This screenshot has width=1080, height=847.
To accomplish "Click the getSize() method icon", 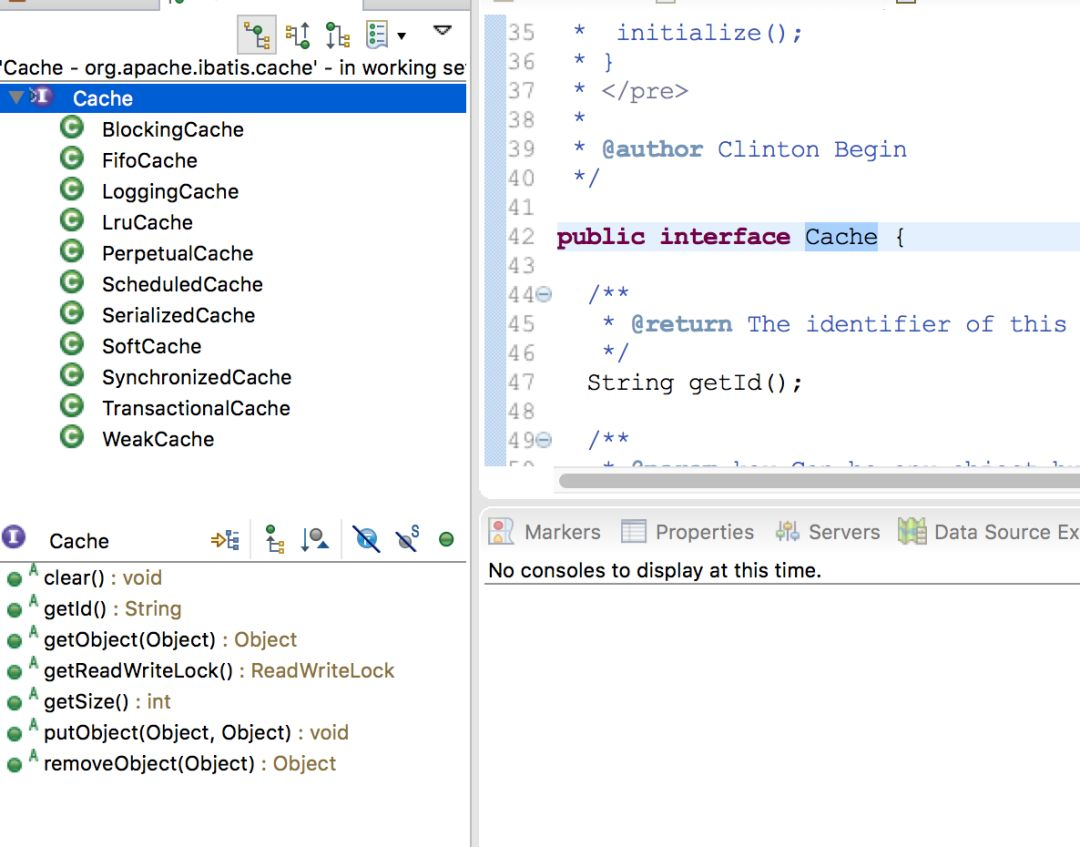I will coord(14,703).
